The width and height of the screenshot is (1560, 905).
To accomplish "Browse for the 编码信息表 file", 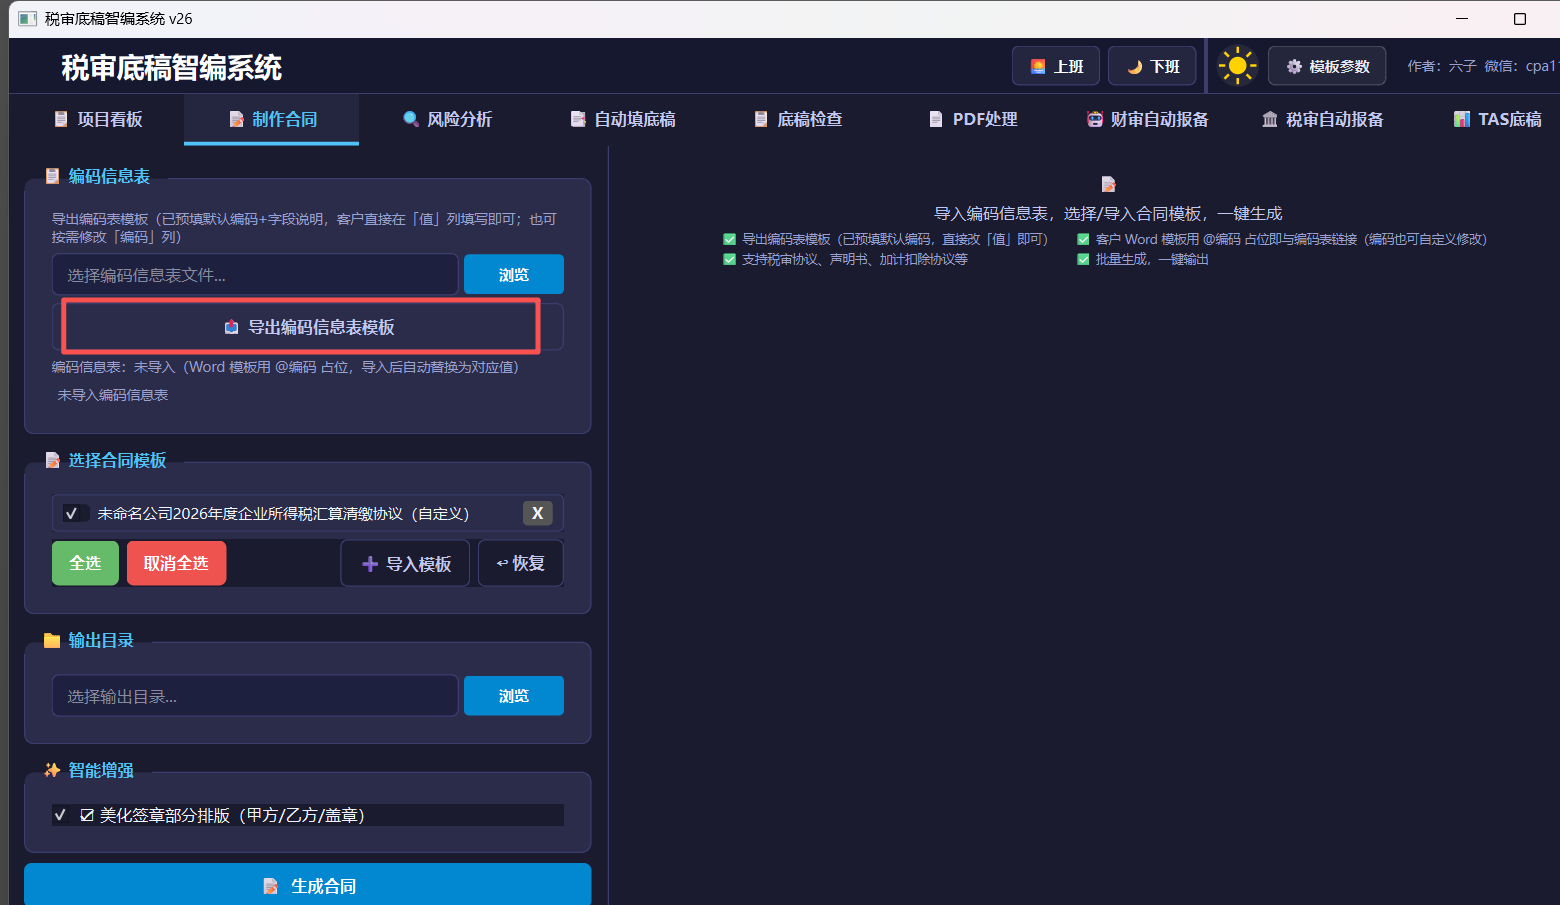I will [514, 274].
